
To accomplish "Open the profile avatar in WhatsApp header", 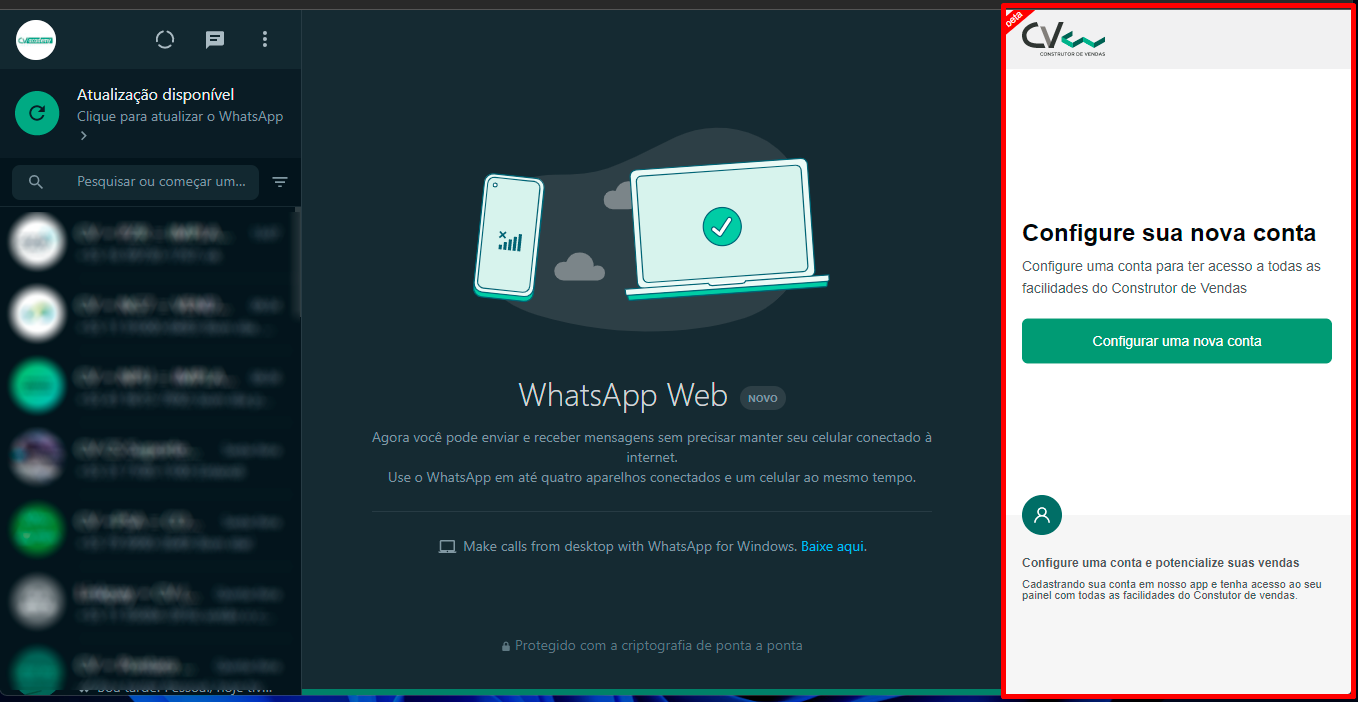I will click(36, 40).
